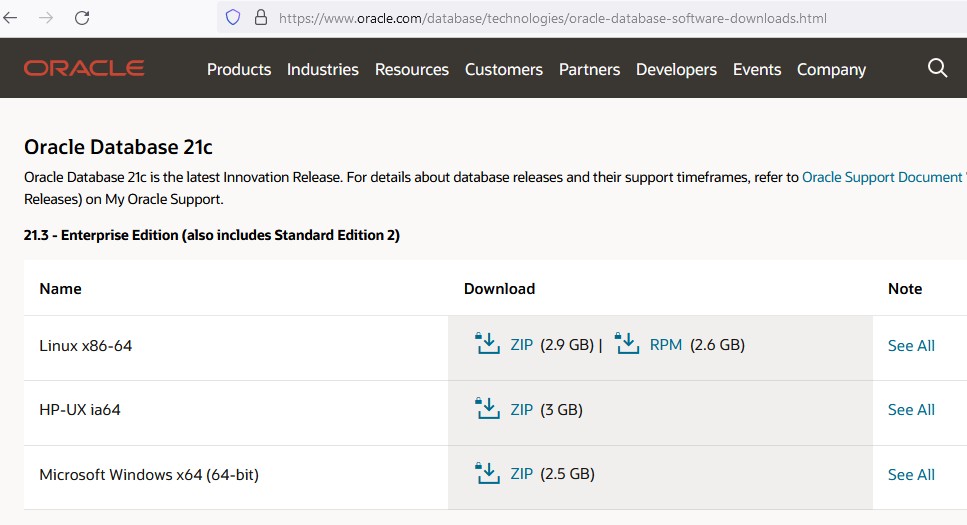Go back with the browser back arrow
967x525 pixels.
10,18
